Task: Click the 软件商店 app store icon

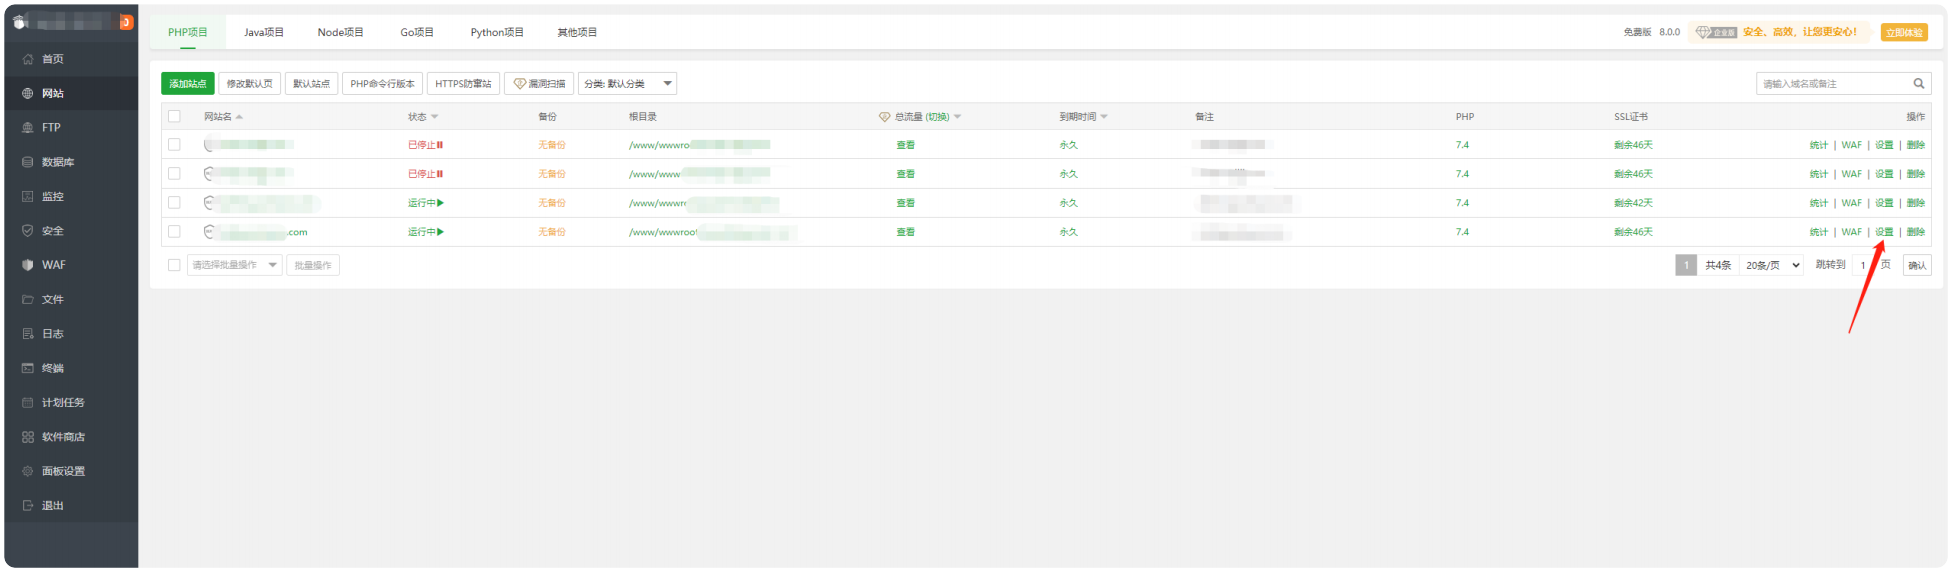Action: (x=28, y=437)
